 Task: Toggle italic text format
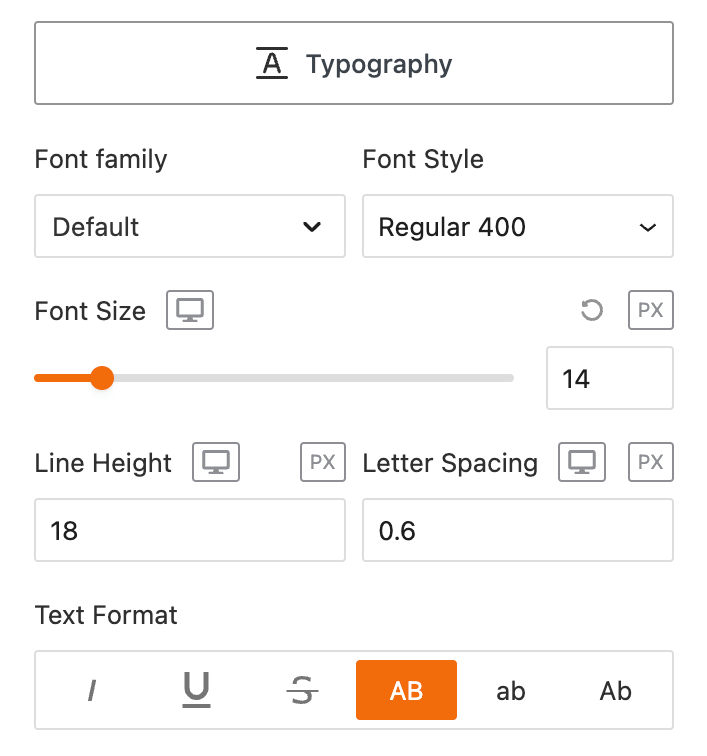click(92, 691)
